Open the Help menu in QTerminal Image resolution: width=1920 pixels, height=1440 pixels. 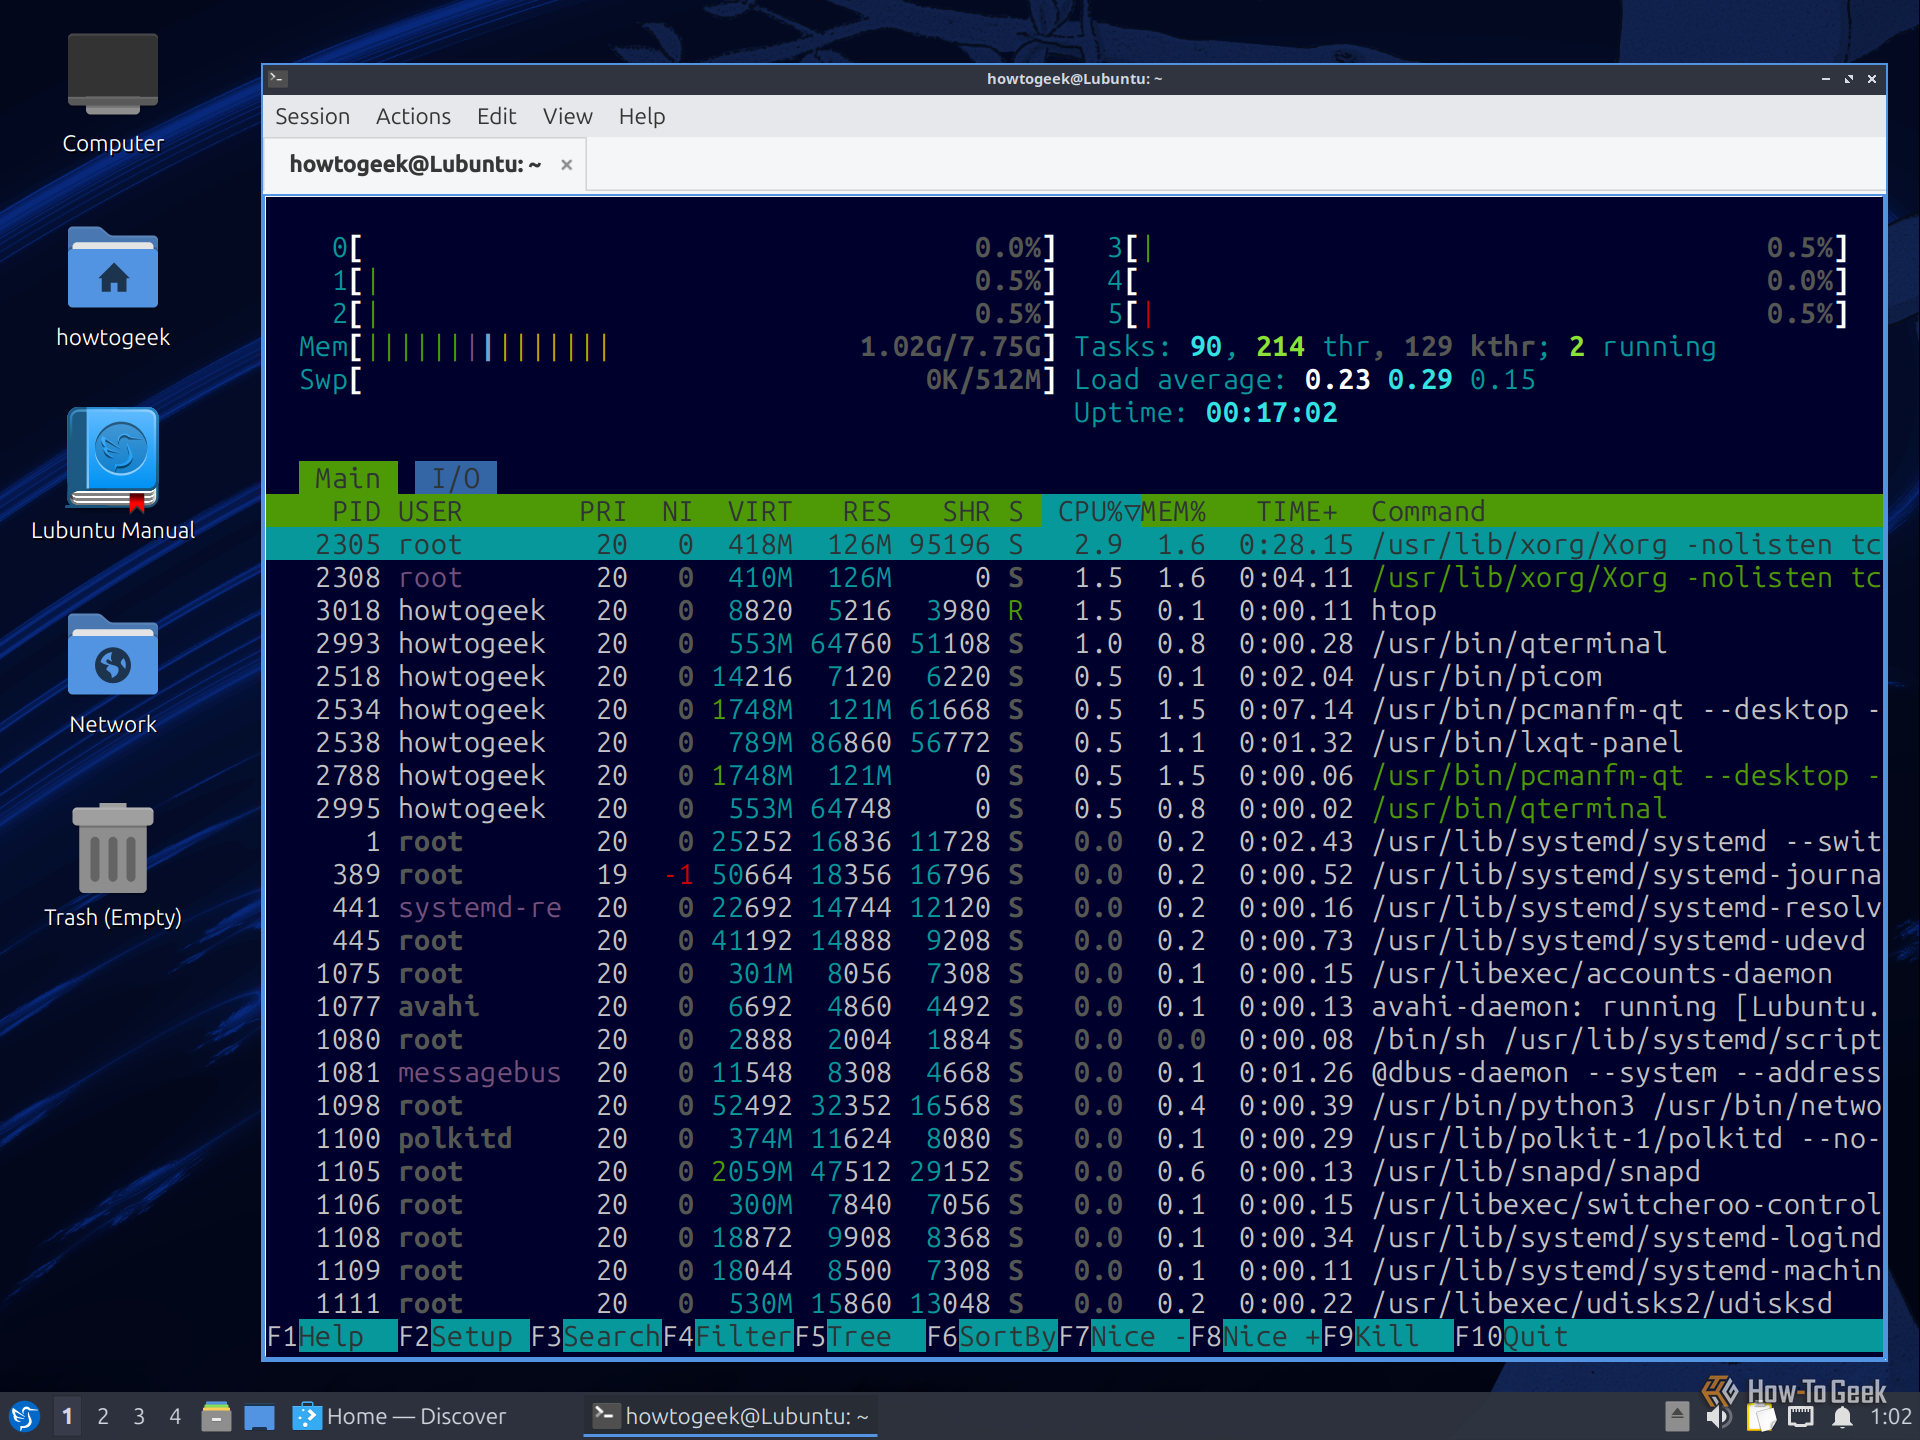641,116
